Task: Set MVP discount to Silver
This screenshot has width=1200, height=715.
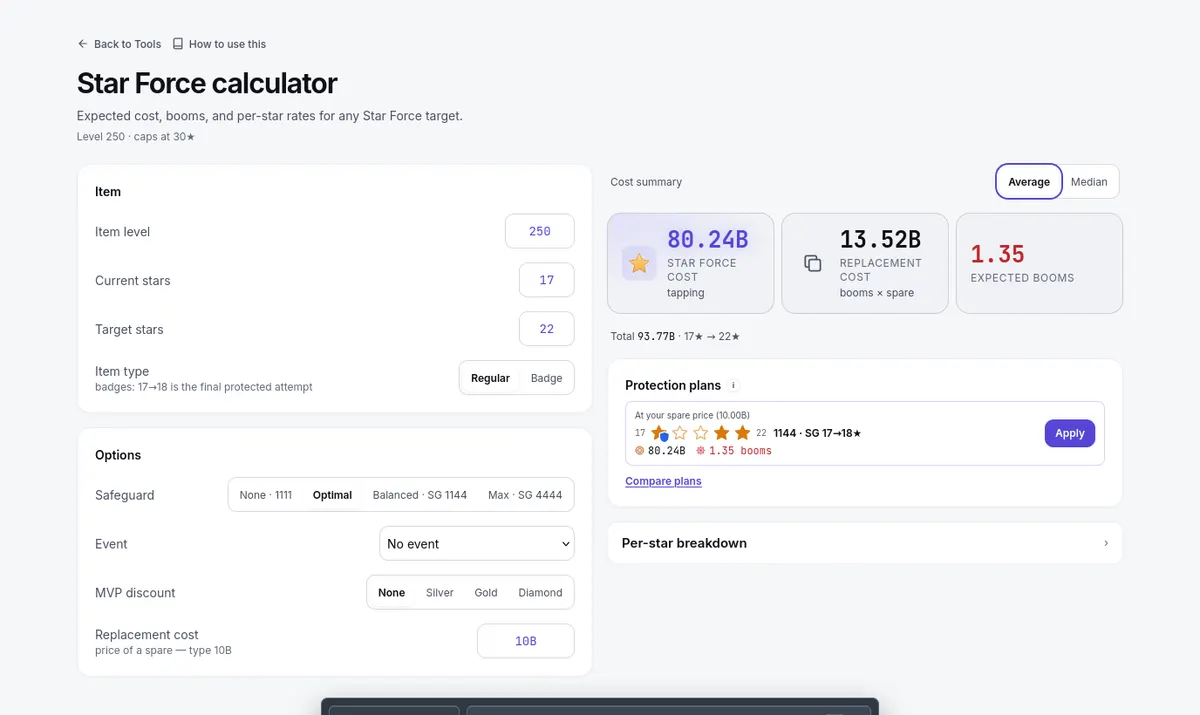Action: [x=440, y=593]
